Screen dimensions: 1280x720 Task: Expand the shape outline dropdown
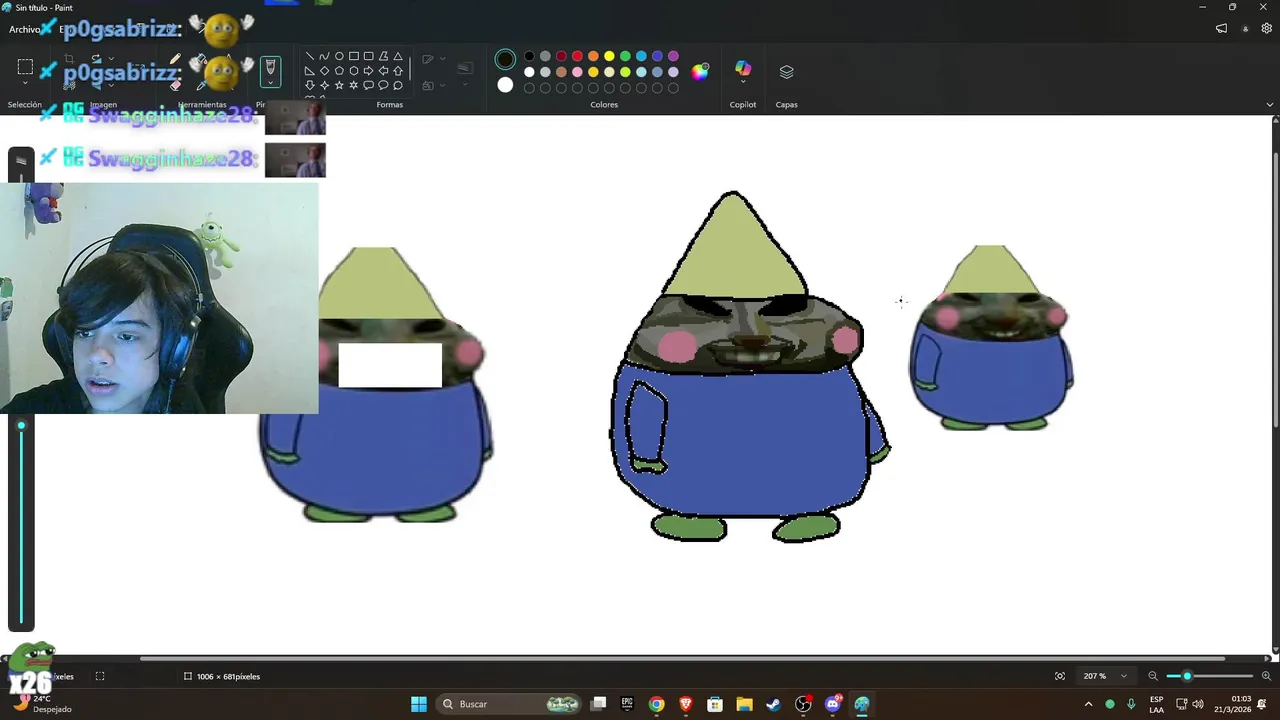[443, 59]
